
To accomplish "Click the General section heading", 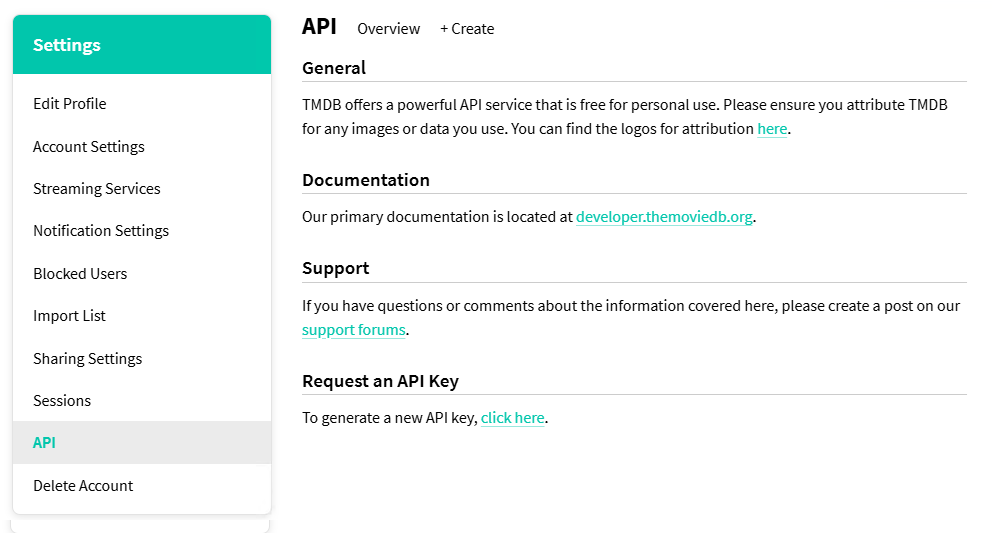I will tap(334, 68).
